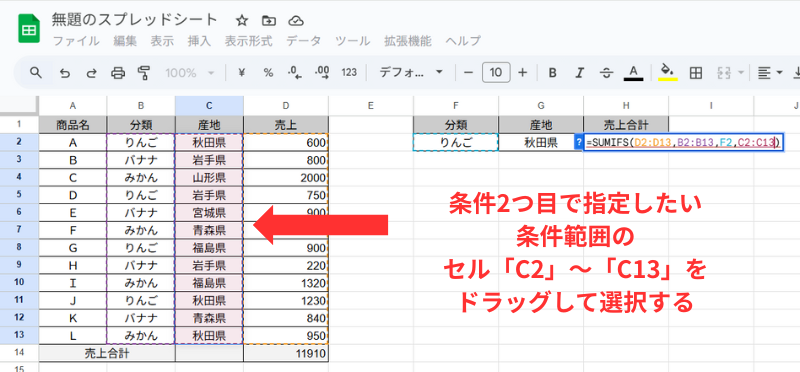This screenshot has height=372, width=800.
Task: Select column C header
Action: pyautogui.click(x=209, y=106)
